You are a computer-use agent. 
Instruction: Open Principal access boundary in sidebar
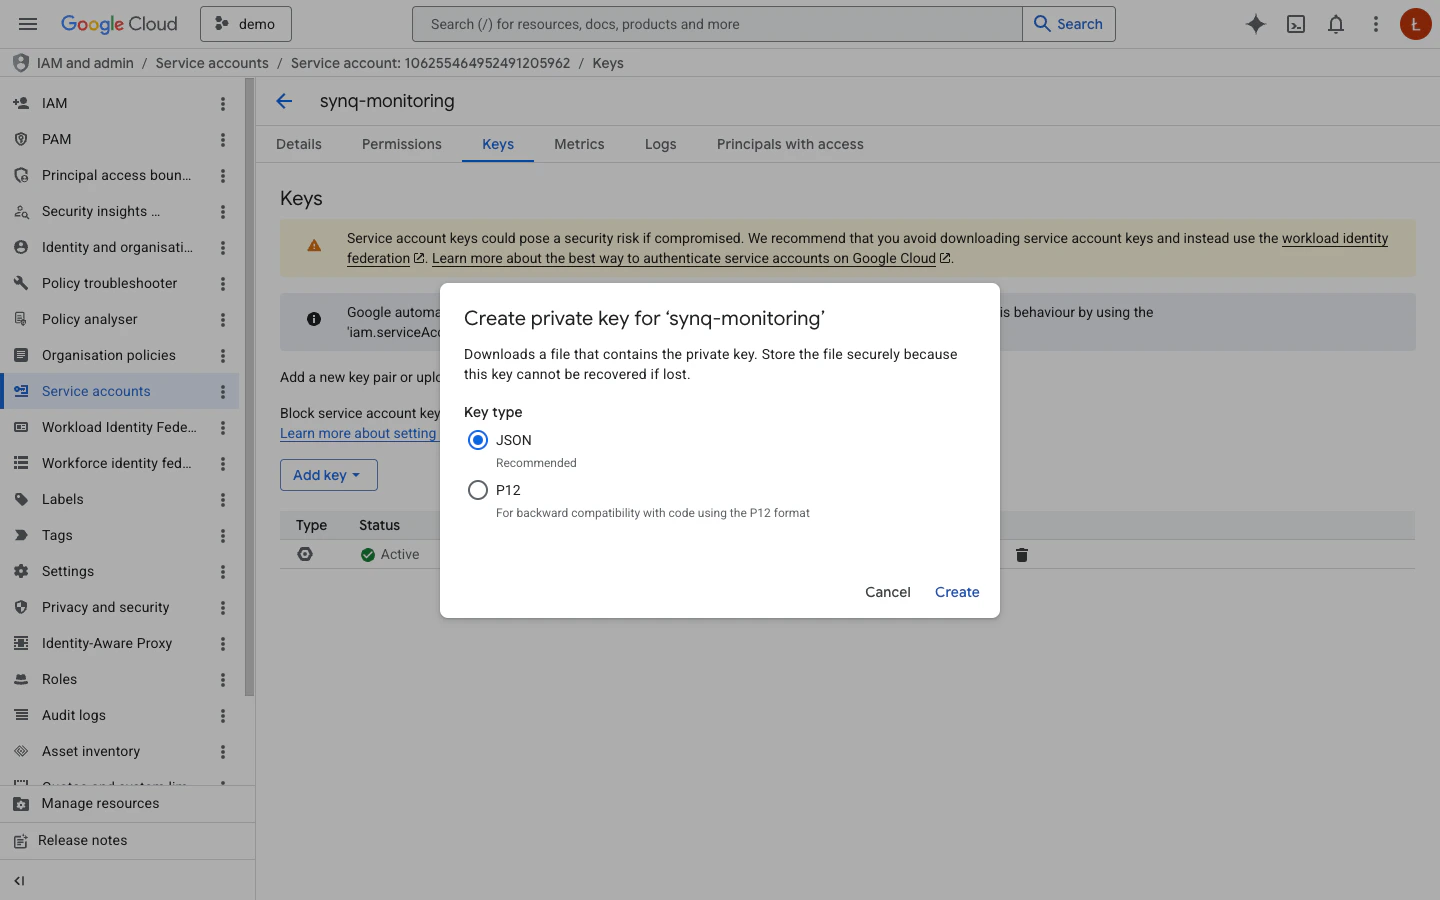point(116,175)
